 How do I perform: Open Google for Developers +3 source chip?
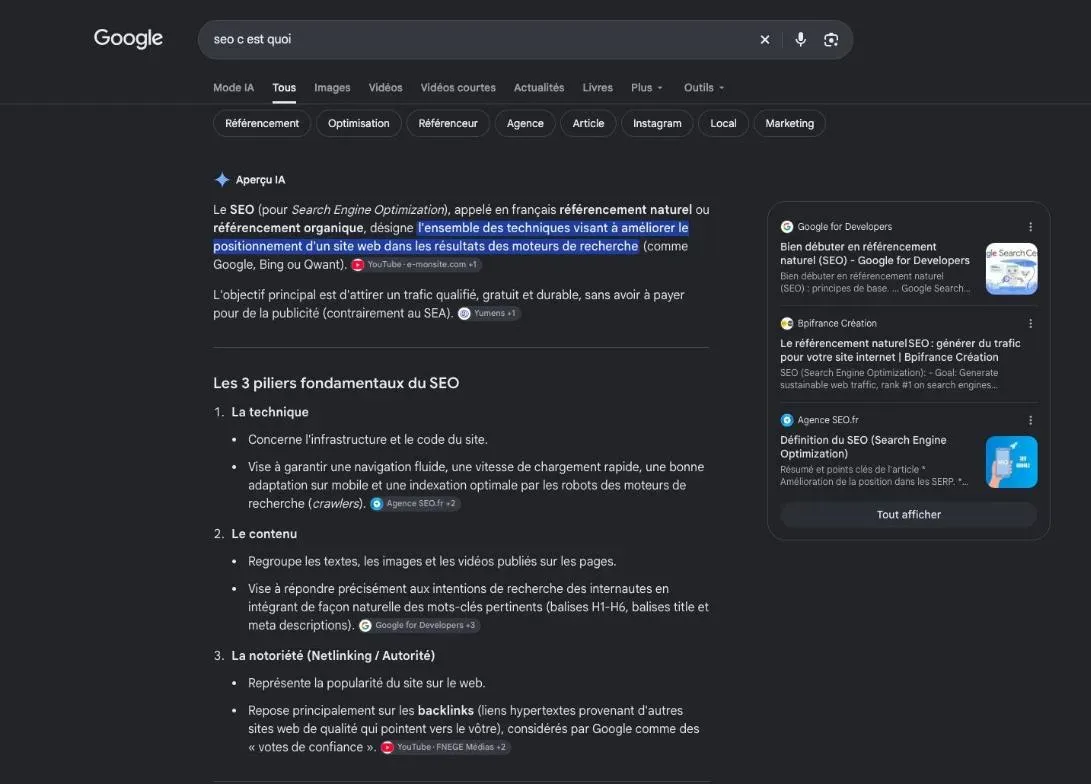tap(419, 625)
